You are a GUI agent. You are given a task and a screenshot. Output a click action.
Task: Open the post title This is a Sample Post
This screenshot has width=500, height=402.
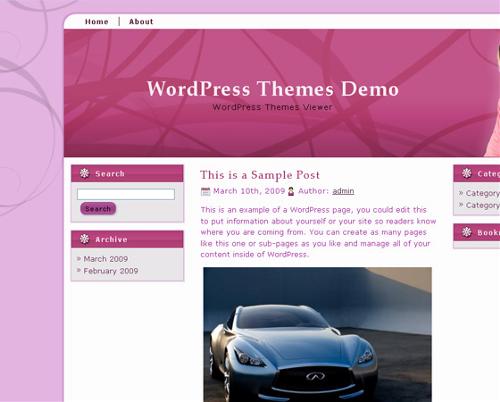point(260,175)
